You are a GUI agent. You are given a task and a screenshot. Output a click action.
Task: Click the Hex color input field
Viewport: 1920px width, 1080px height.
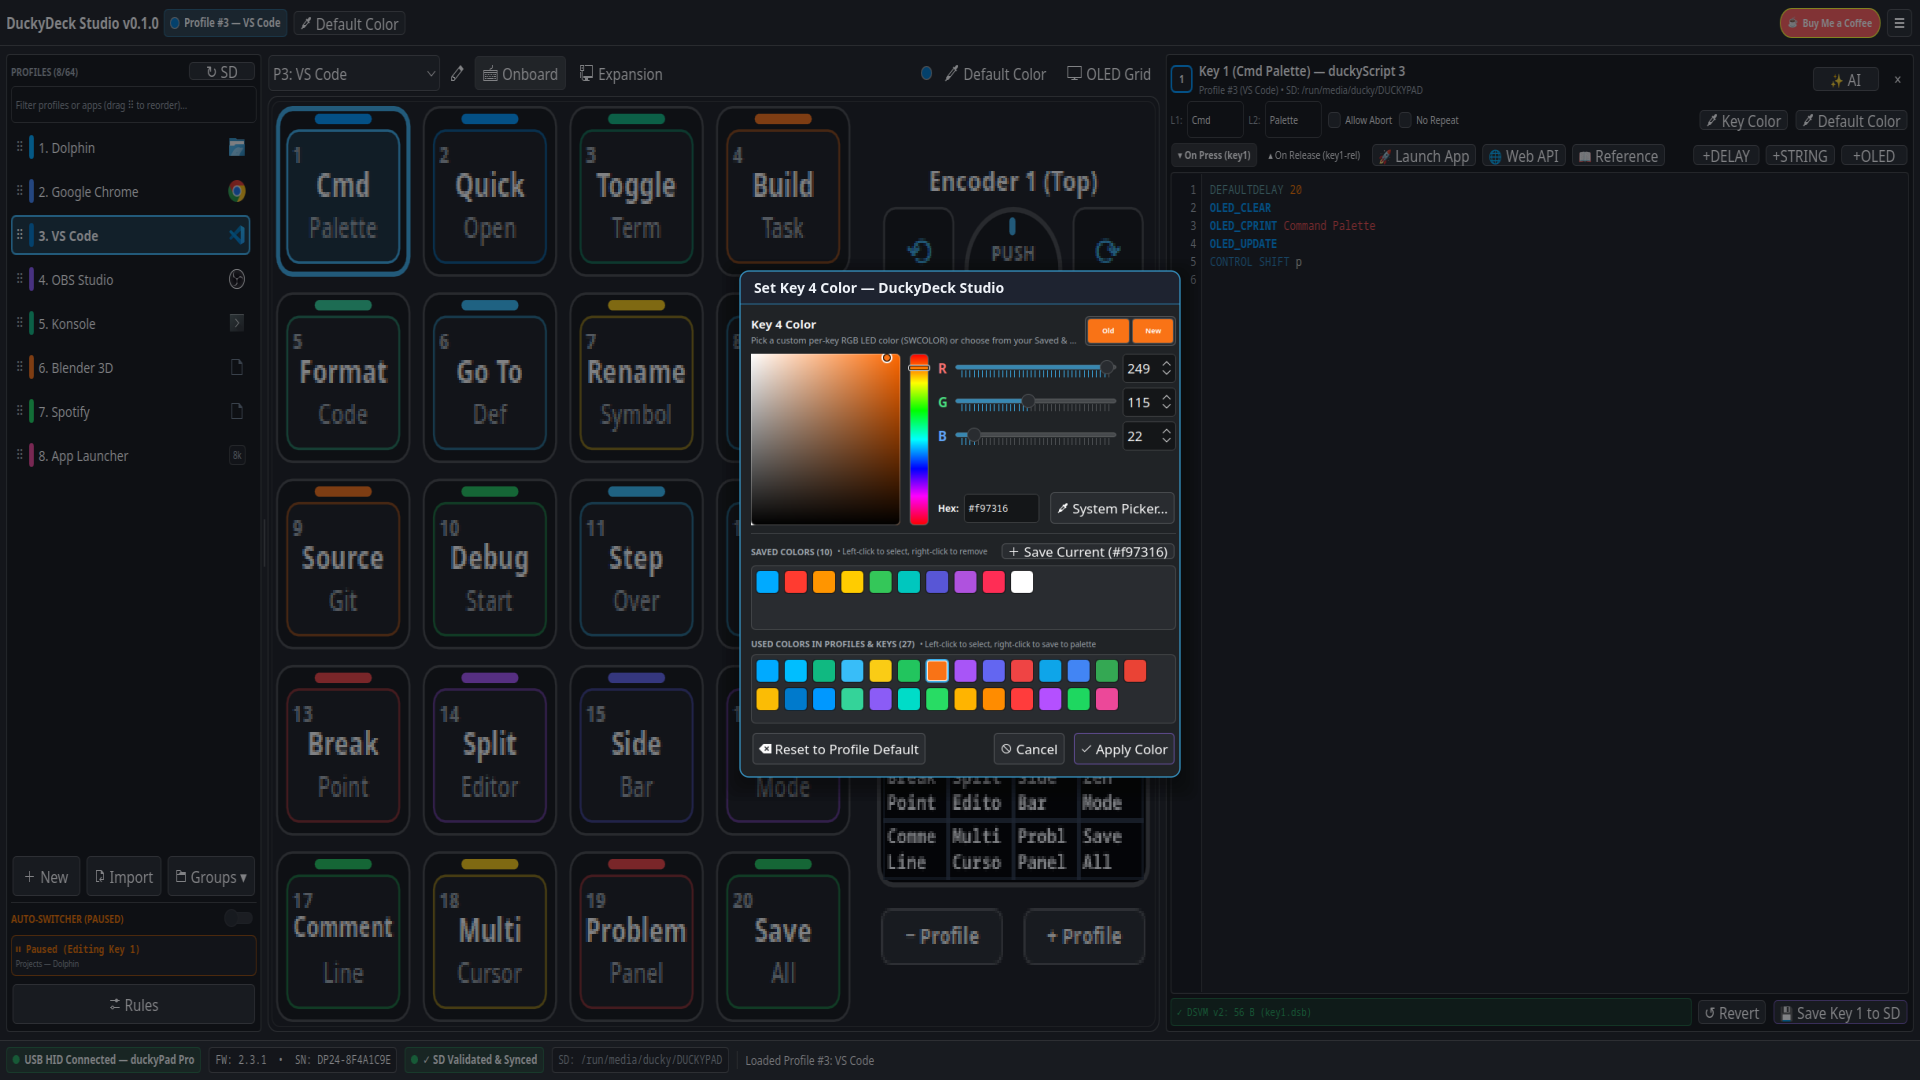[x=1001, y=509]
